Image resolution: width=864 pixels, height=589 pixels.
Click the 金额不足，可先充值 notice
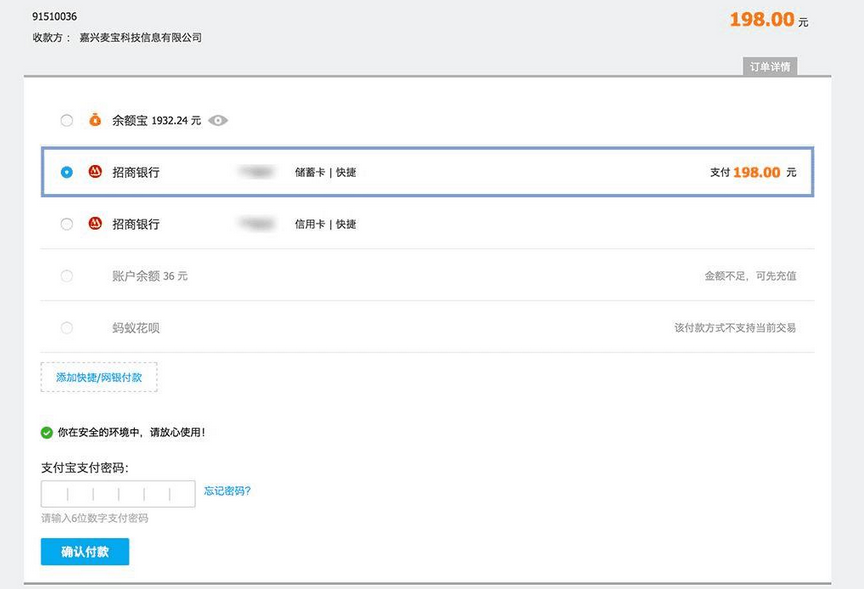click(x=750, y=276)
